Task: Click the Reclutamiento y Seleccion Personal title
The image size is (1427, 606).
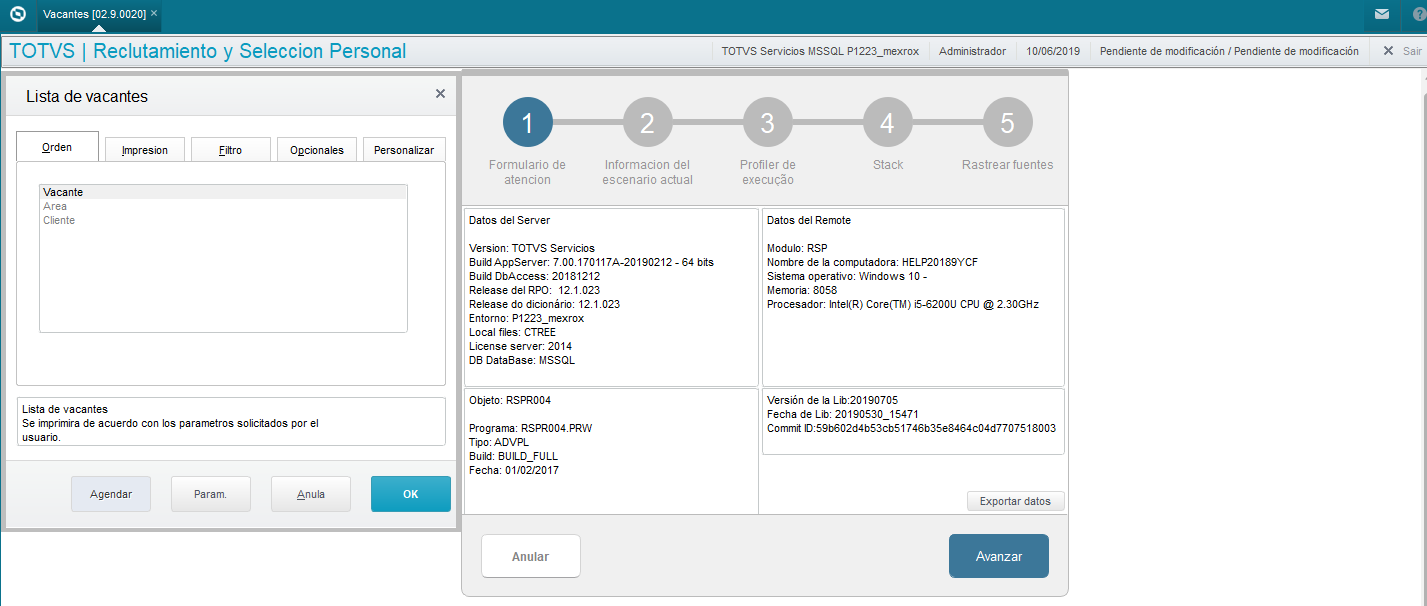Action: point(250,51)
